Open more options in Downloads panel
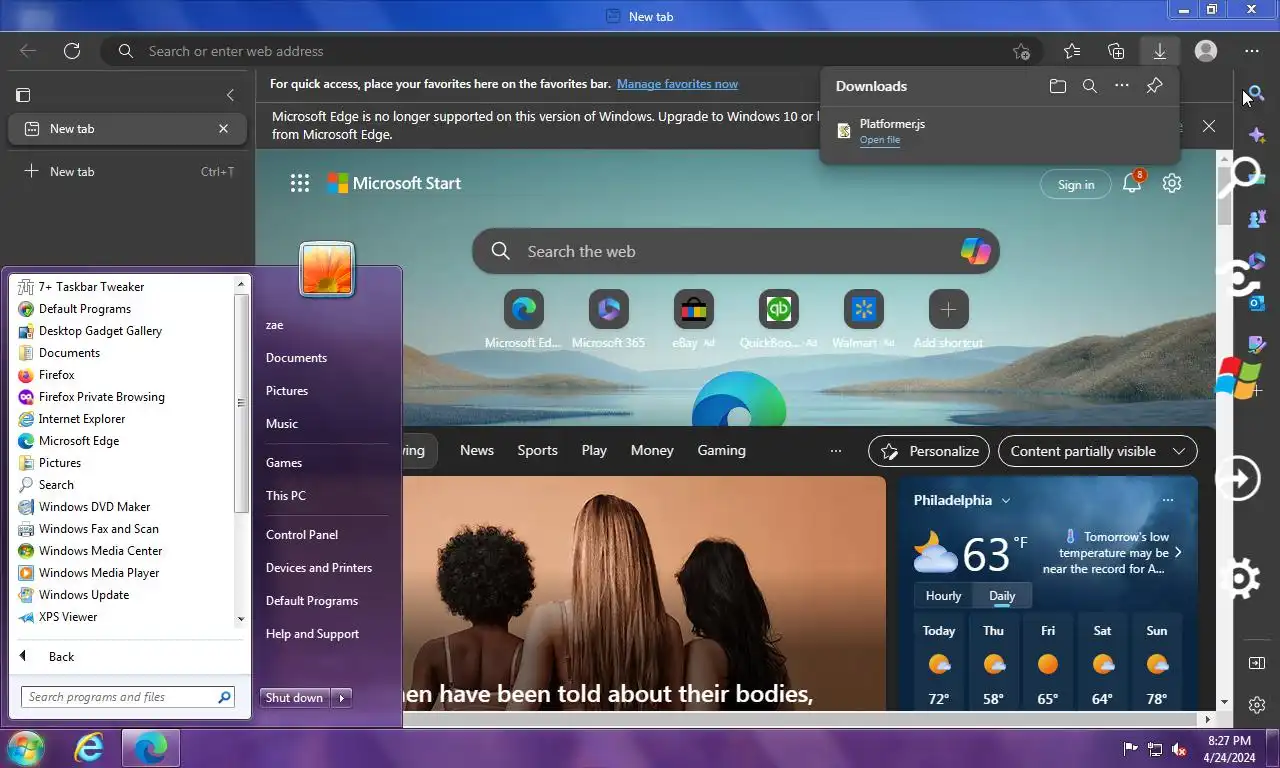1280x768 pixels. tap(1122, 86)
